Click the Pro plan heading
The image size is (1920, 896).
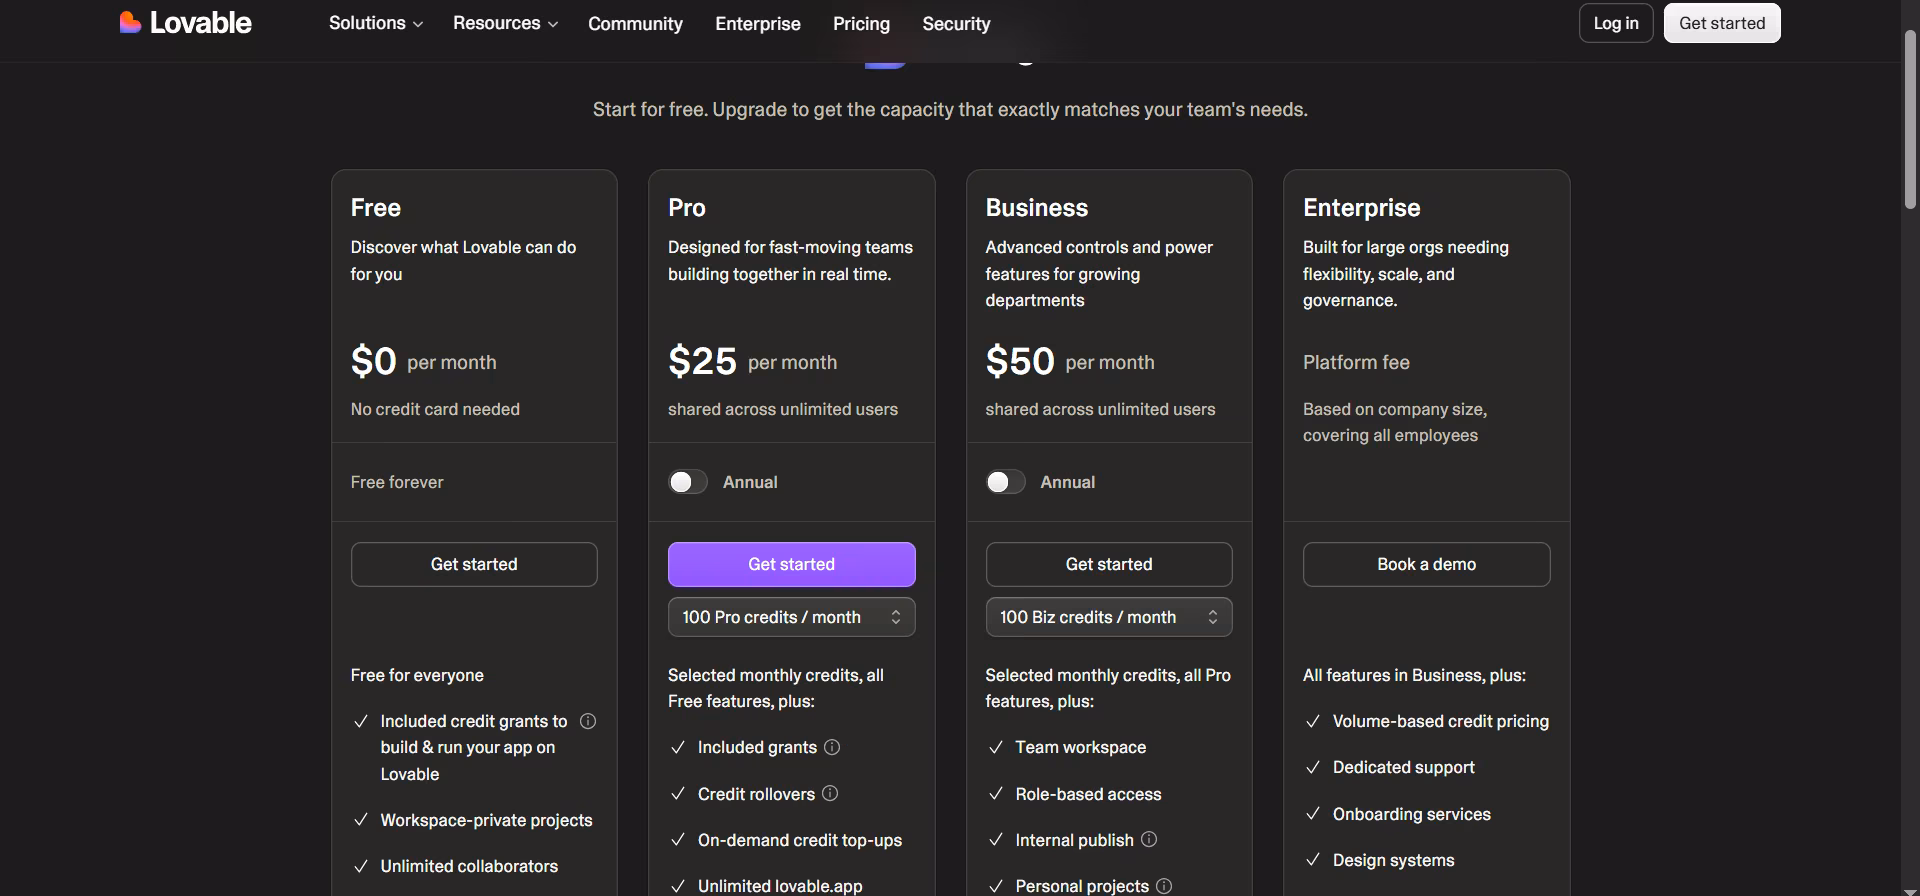click(x=687, y=208)
